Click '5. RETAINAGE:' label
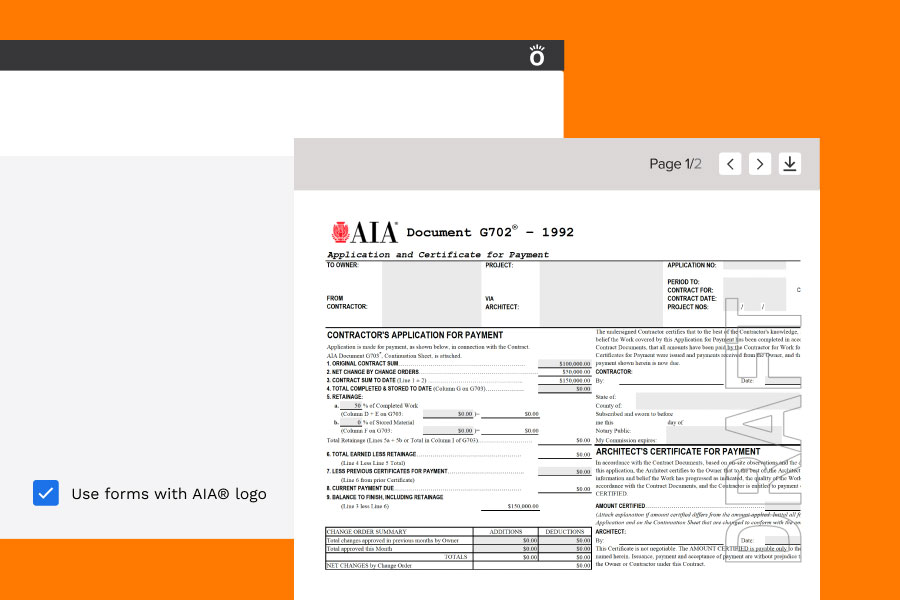 [345, 397]
